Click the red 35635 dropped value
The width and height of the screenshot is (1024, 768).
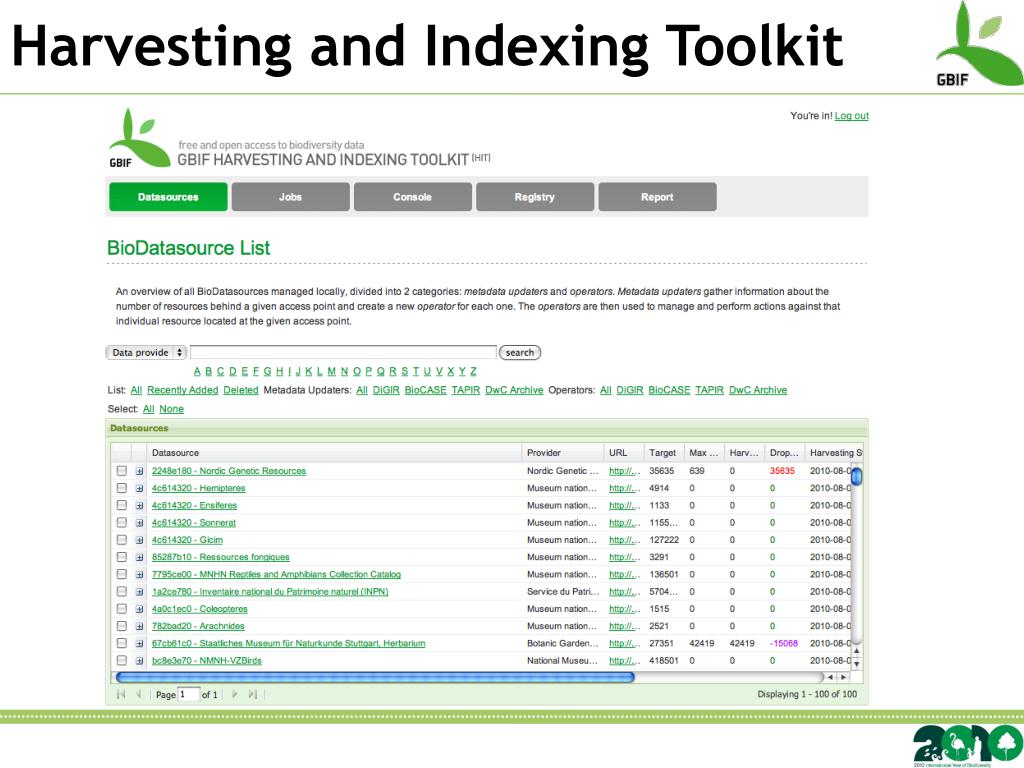(x=782, y=471)
